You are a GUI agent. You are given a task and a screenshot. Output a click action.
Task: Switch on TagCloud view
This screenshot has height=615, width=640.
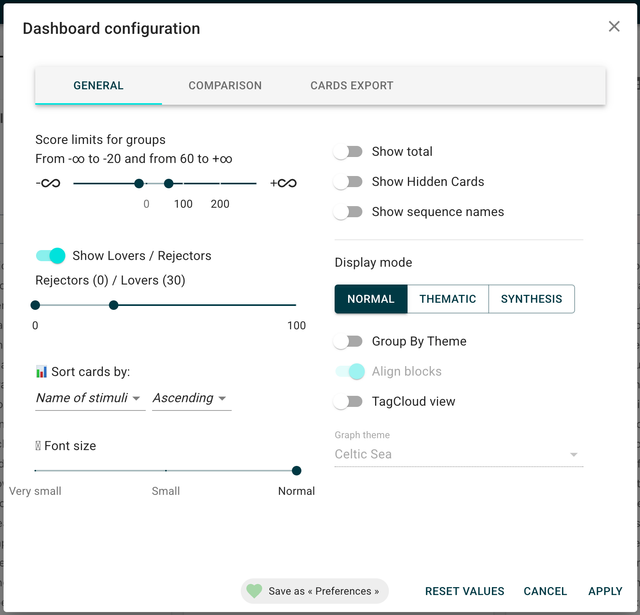pos(348,402)
